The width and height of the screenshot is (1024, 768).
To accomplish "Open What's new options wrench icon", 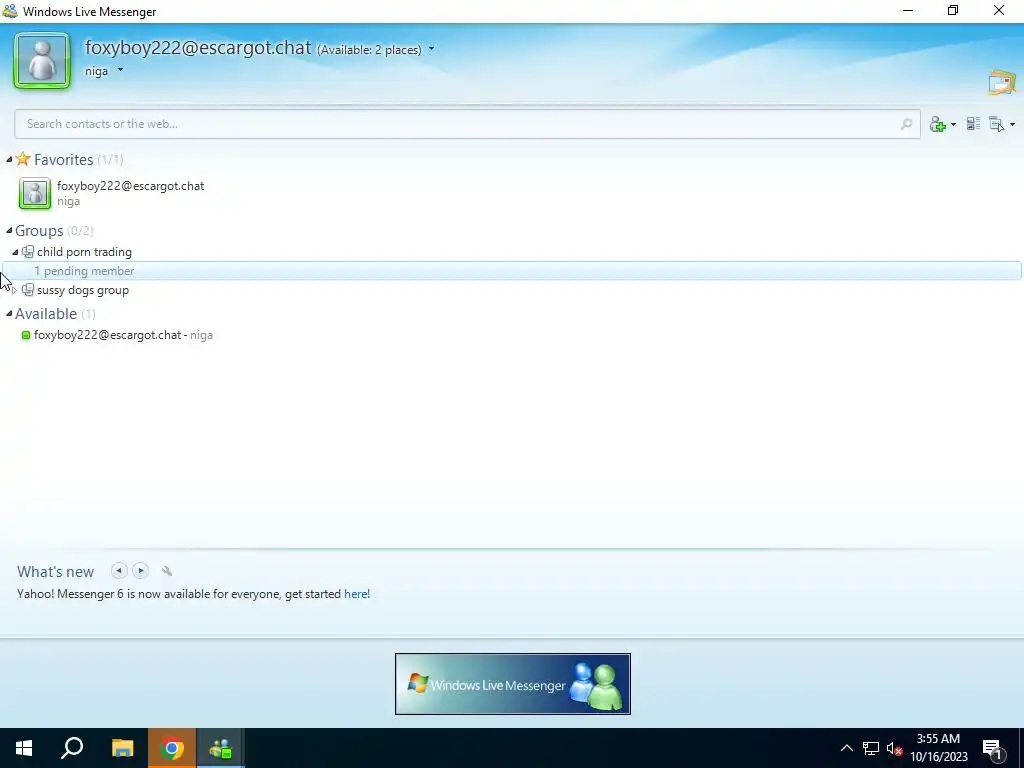I will [x=167, y=571].
